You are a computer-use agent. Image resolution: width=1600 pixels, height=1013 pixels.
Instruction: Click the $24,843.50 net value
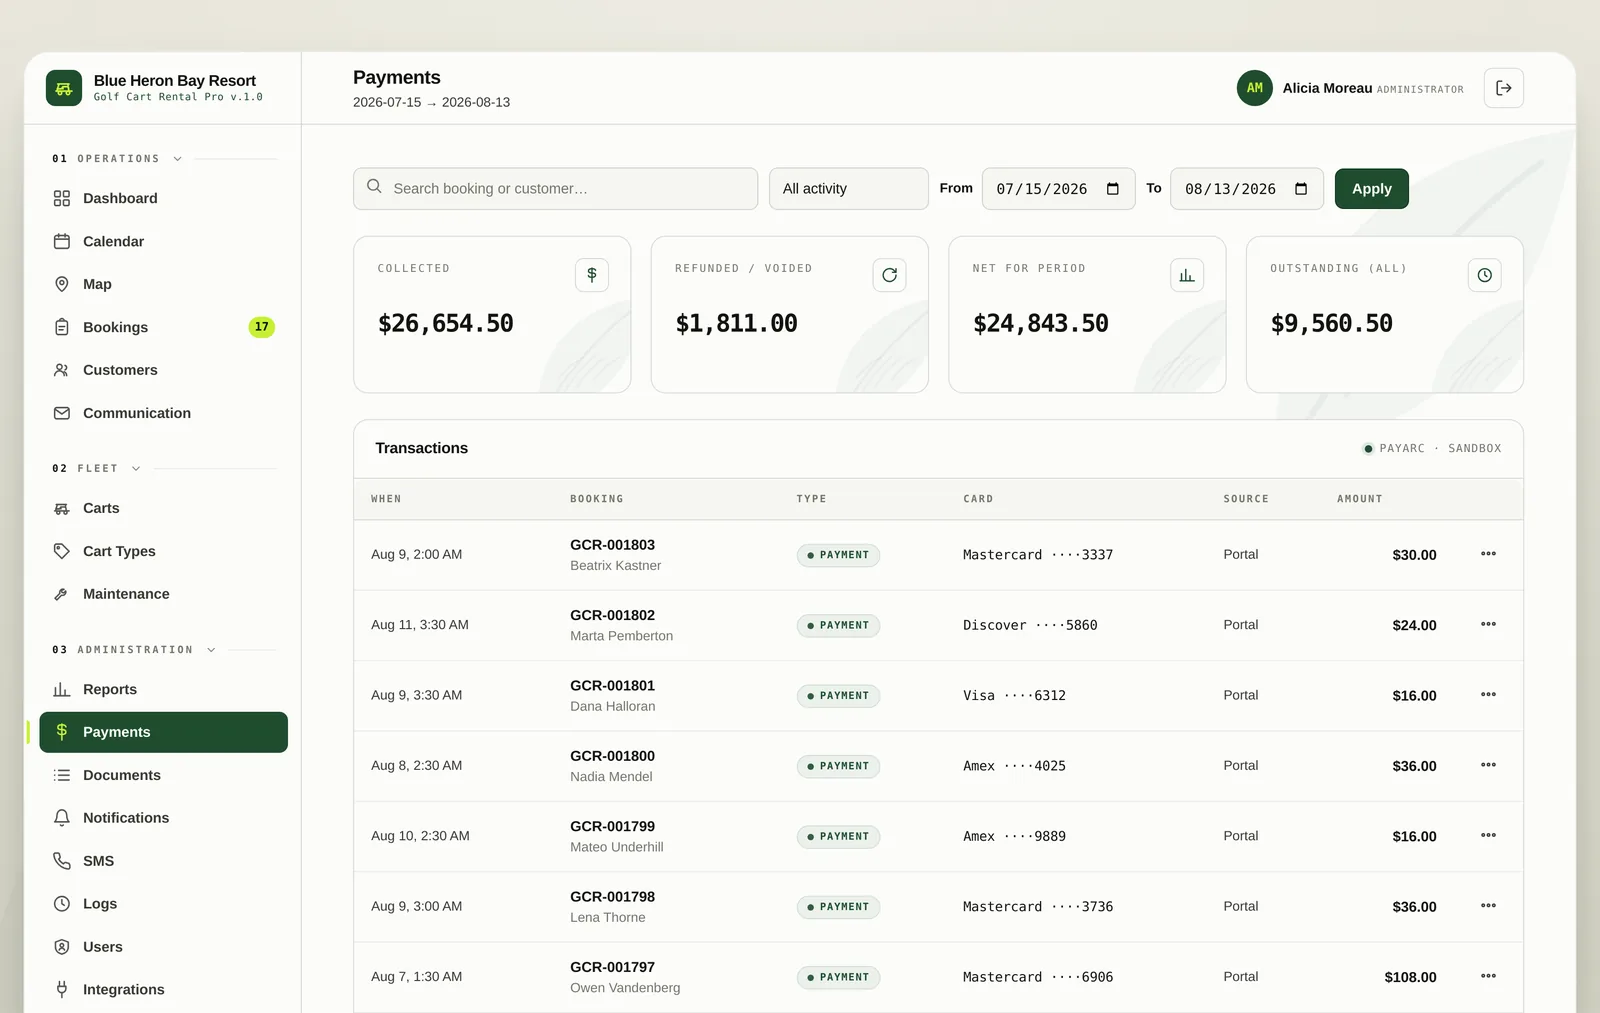pyautogui.click(x=1041, y=323)
